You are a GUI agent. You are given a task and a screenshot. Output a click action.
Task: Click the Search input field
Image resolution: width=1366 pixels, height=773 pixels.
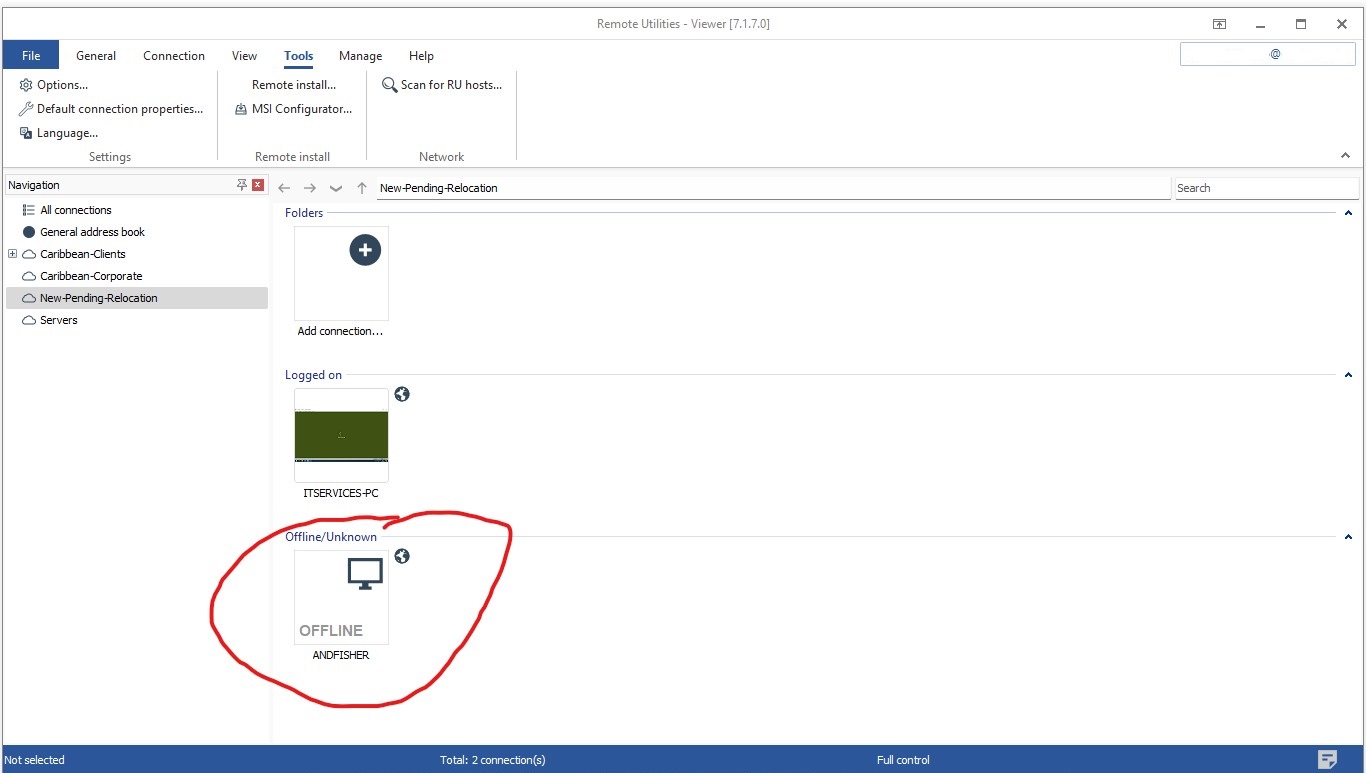coord(1266,188)
